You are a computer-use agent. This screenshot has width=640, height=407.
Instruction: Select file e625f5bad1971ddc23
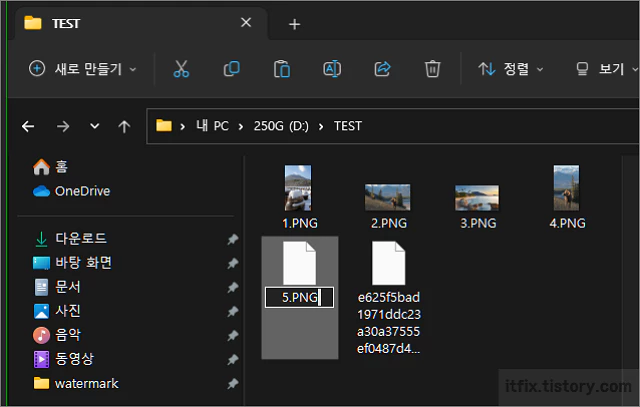389,299
